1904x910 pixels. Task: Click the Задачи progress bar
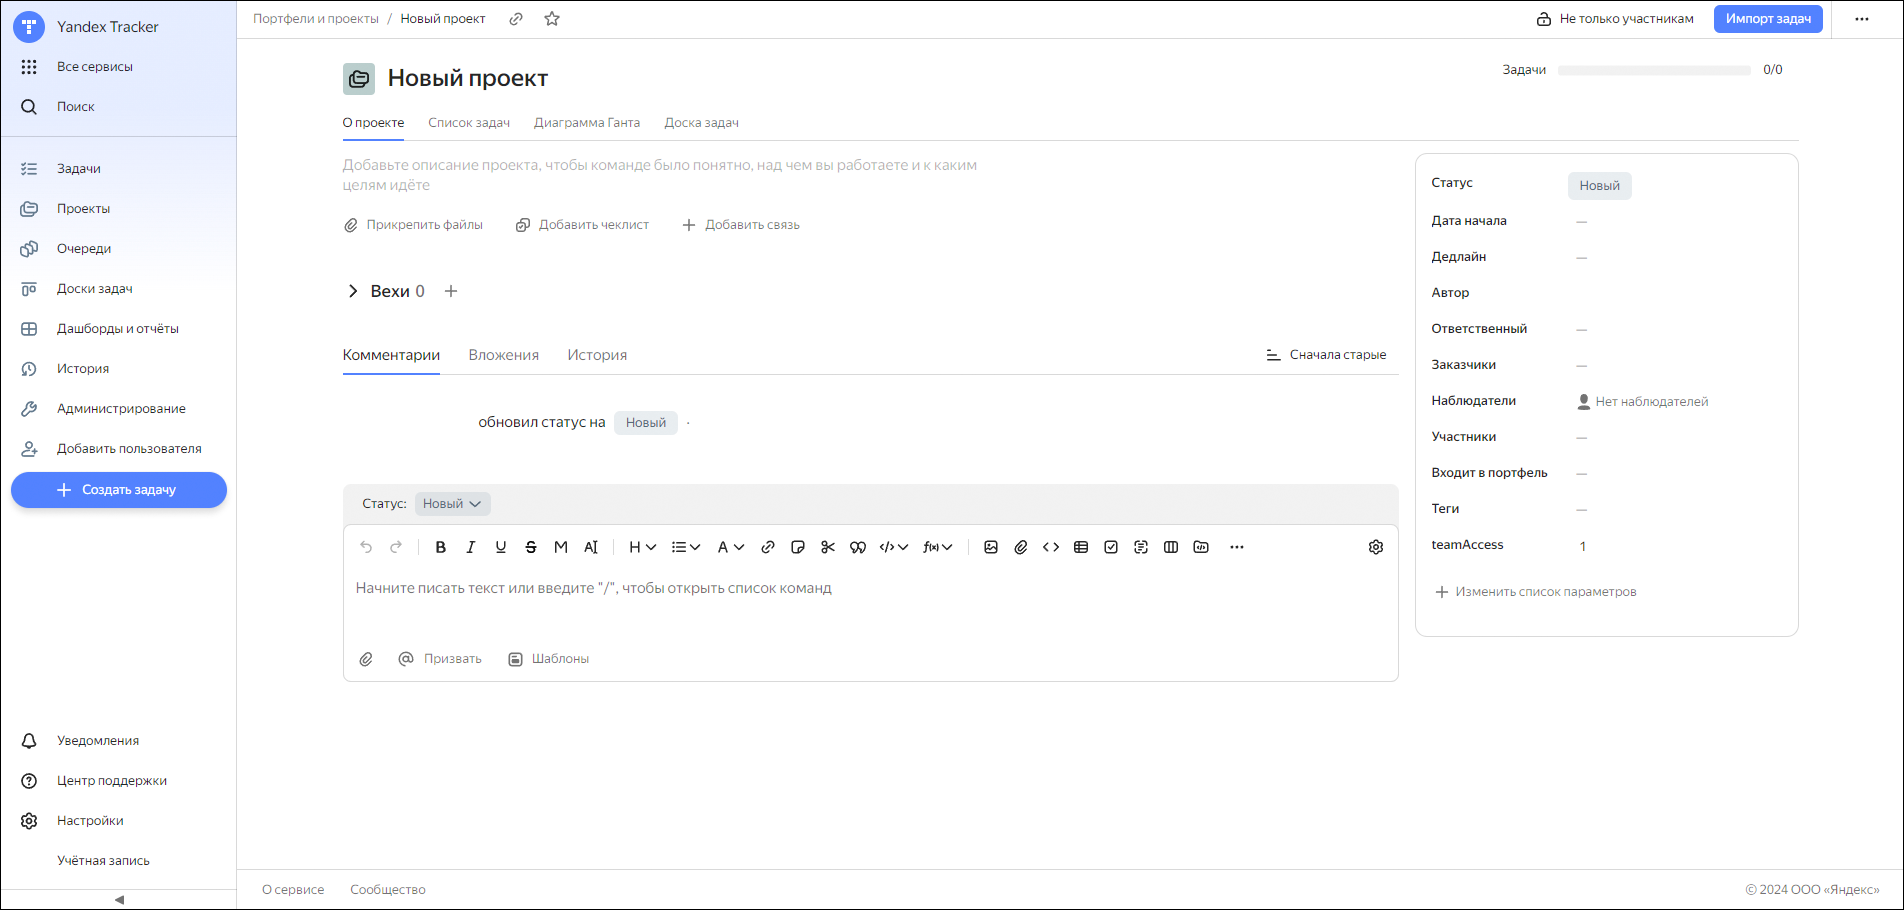[1654, 70]
